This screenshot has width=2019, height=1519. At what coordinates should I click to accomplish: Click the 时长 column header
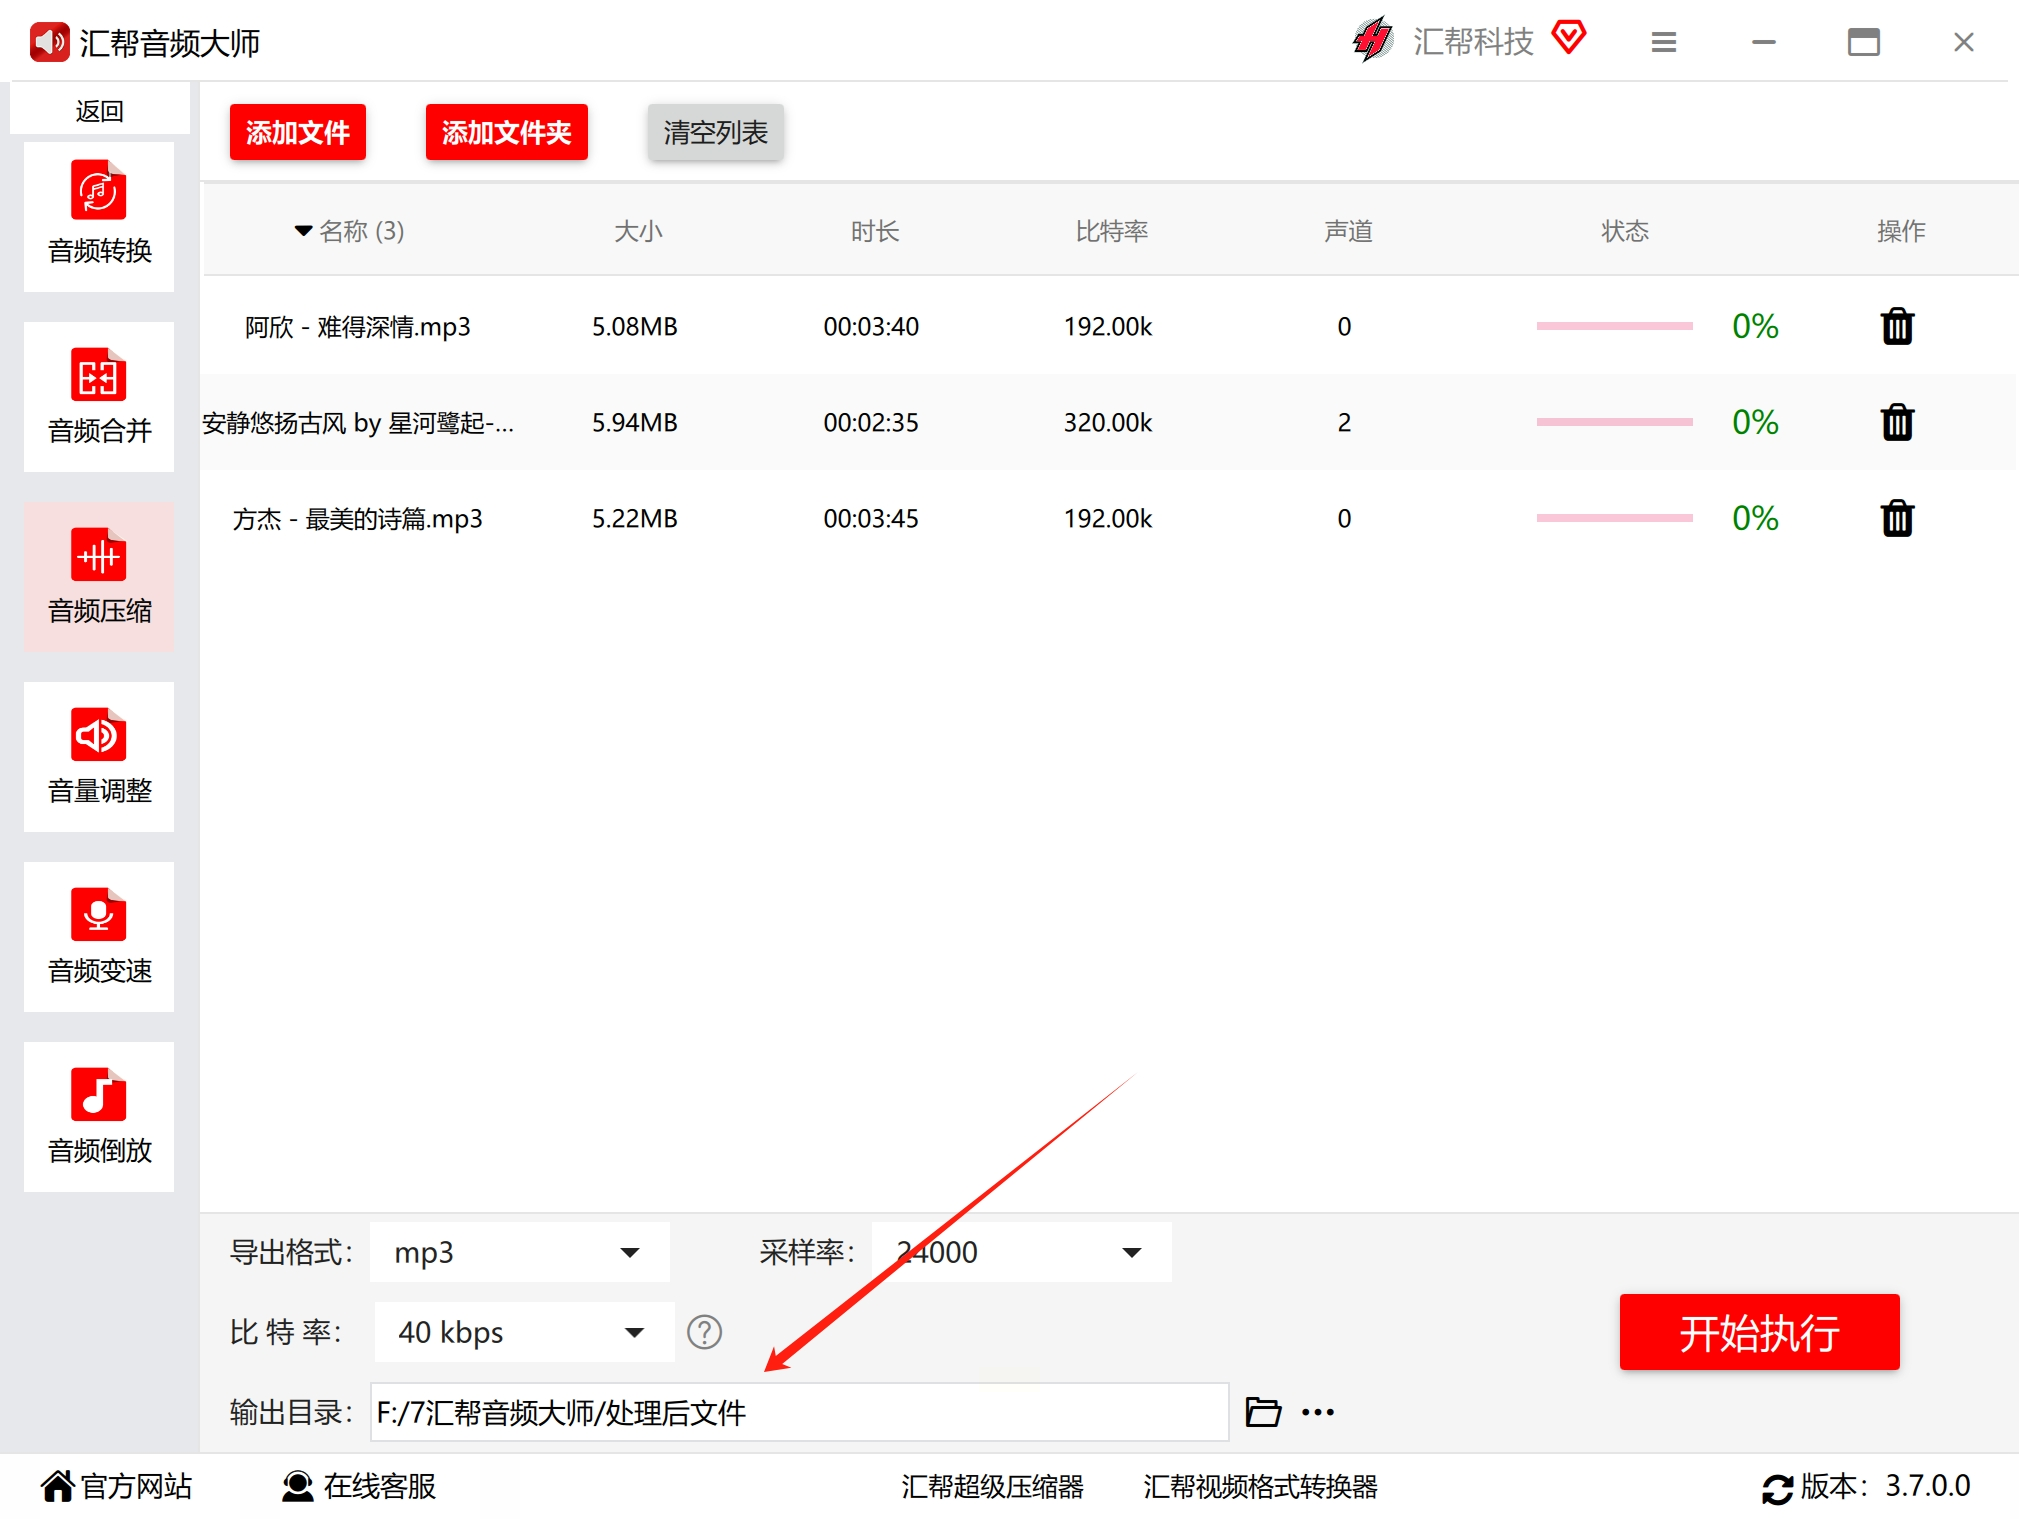click(875, 231)
